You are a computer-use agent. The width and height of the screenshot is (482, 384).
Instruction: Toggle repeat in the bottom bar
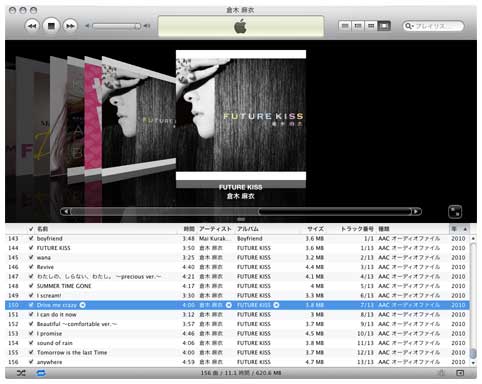tap(41, 373)
